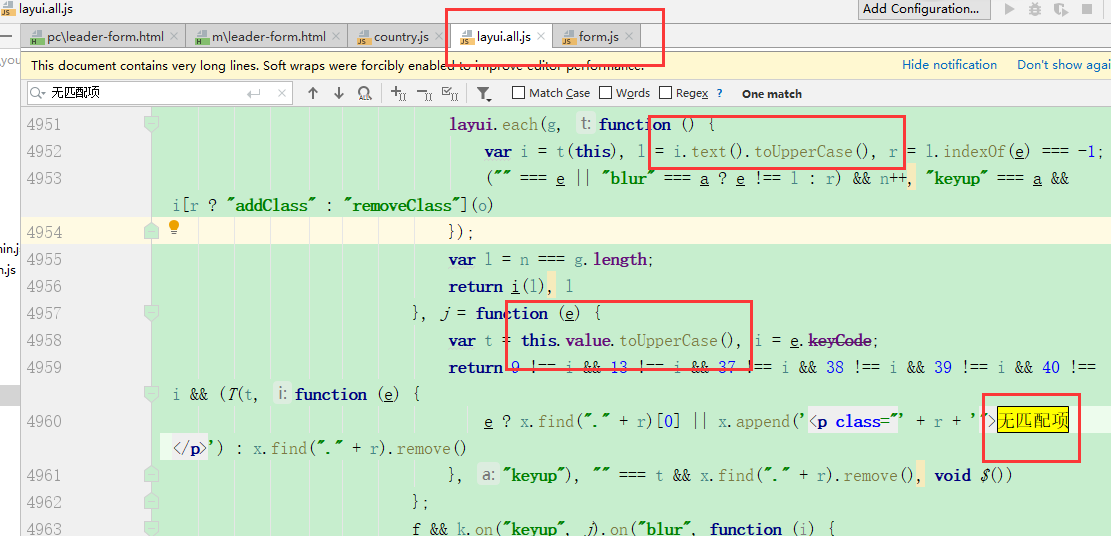Click line number 4952 in gutter

[44, 151]
